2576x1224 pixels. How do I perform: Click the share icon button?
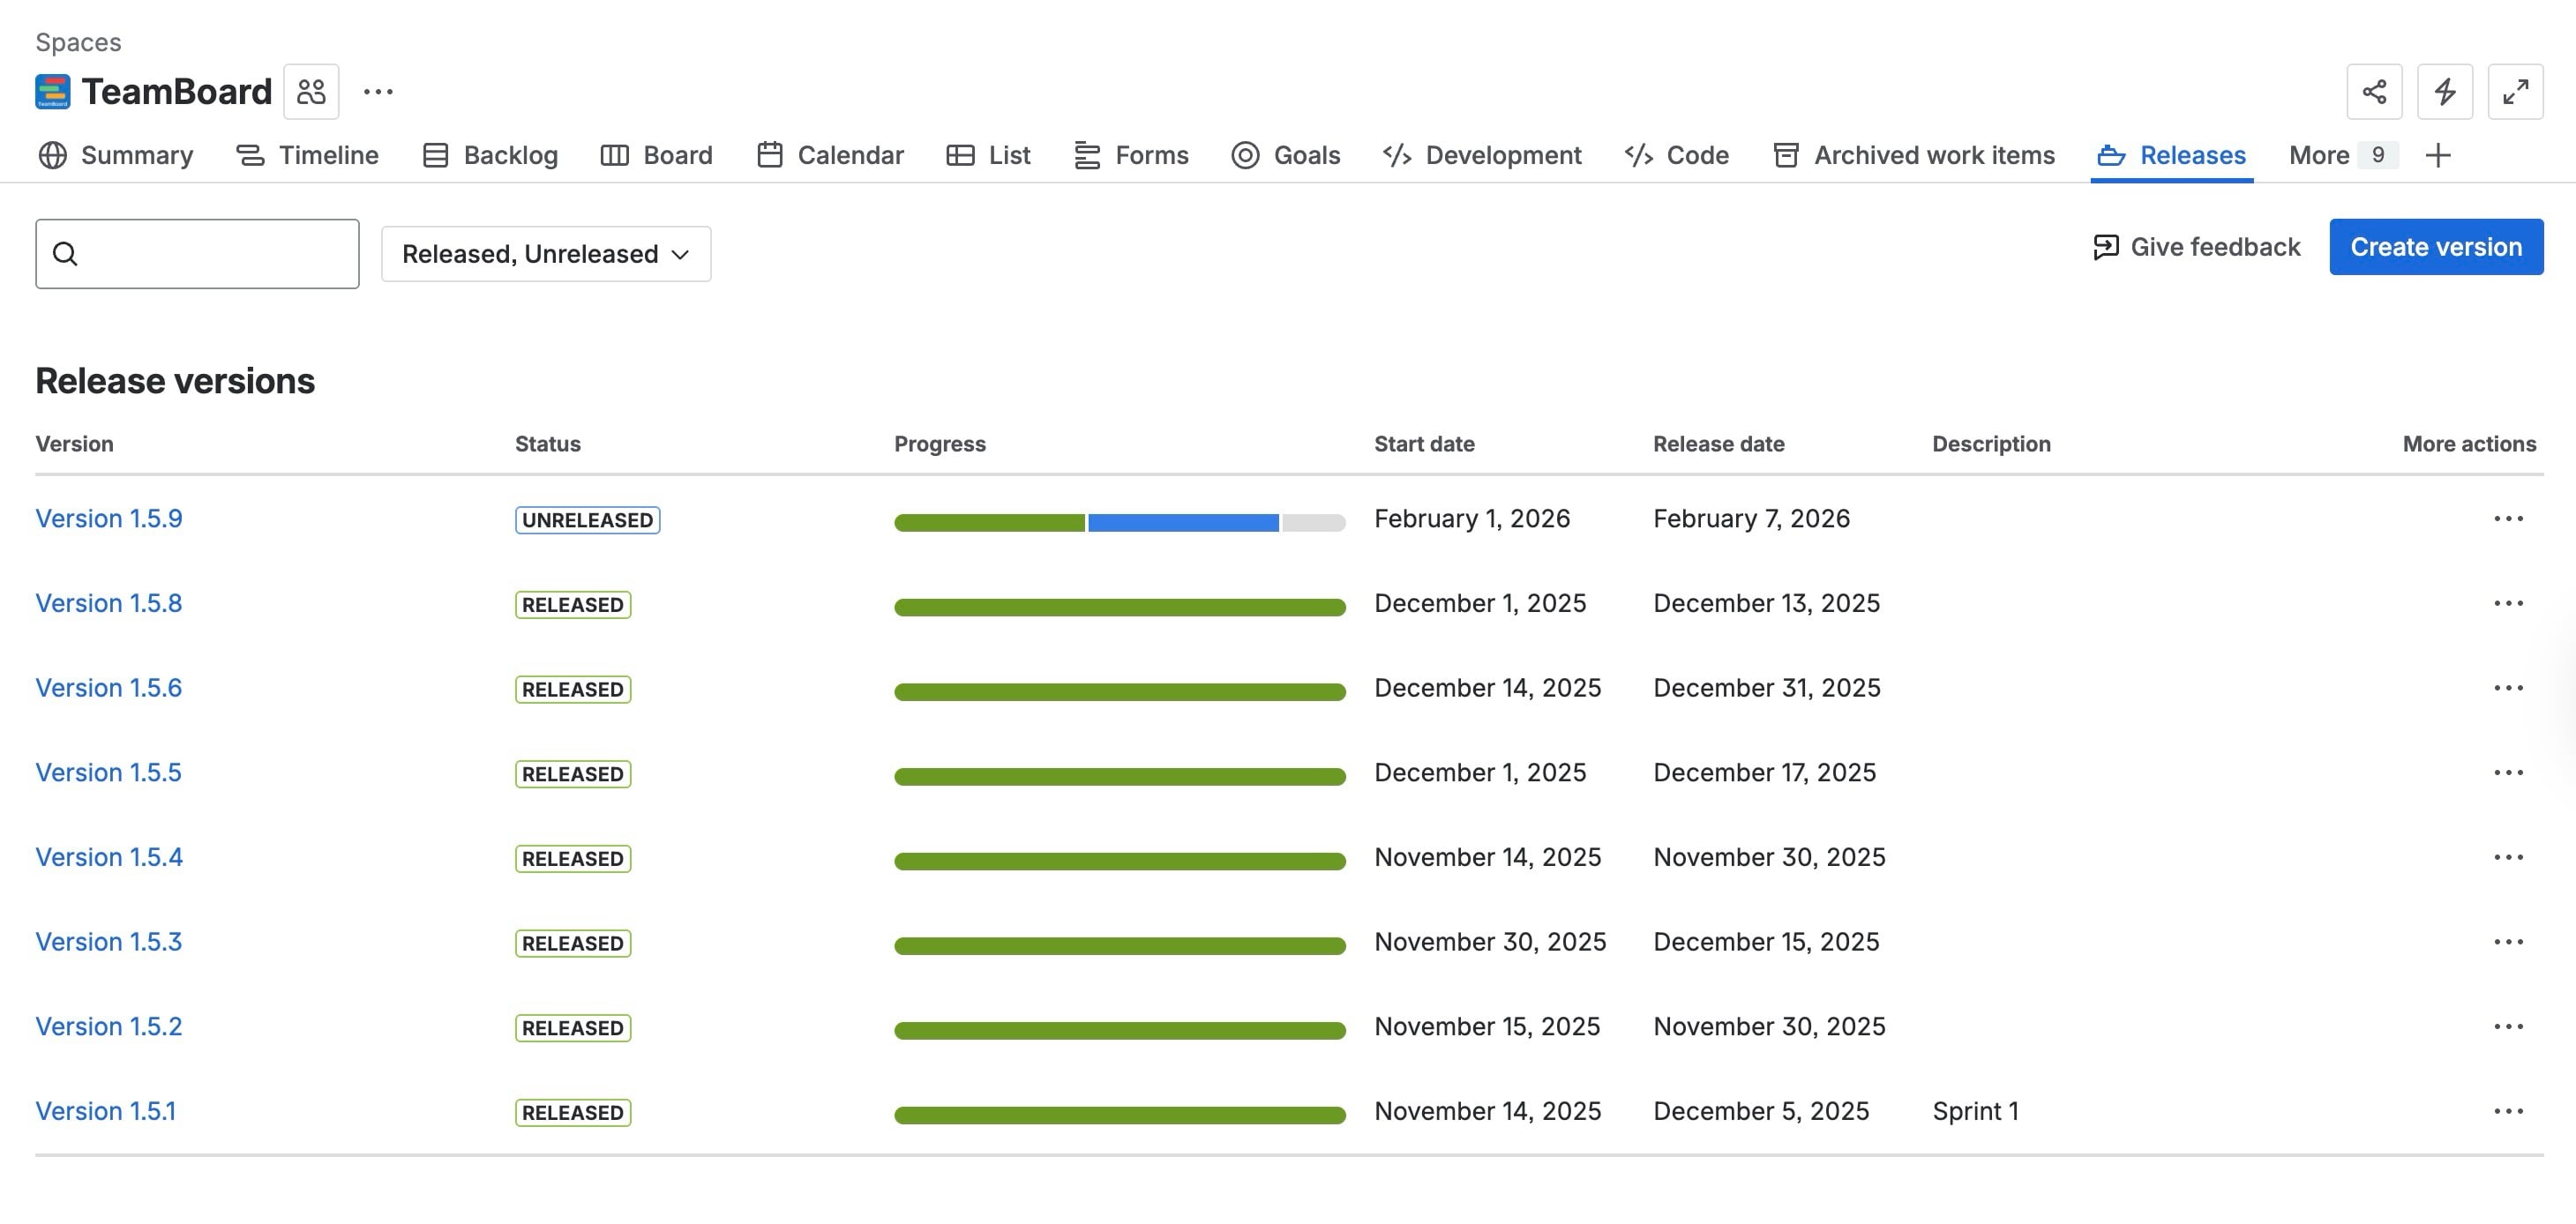coord(2374,92)
